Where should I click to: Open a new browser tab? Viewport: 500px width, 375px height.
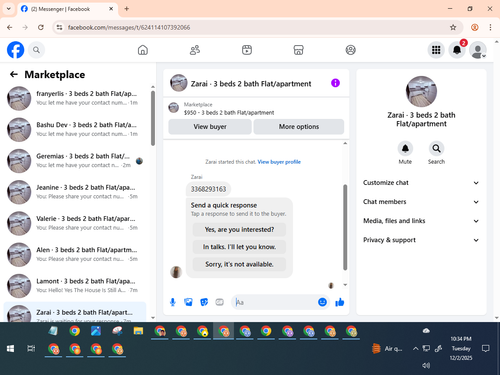(127, 9)
